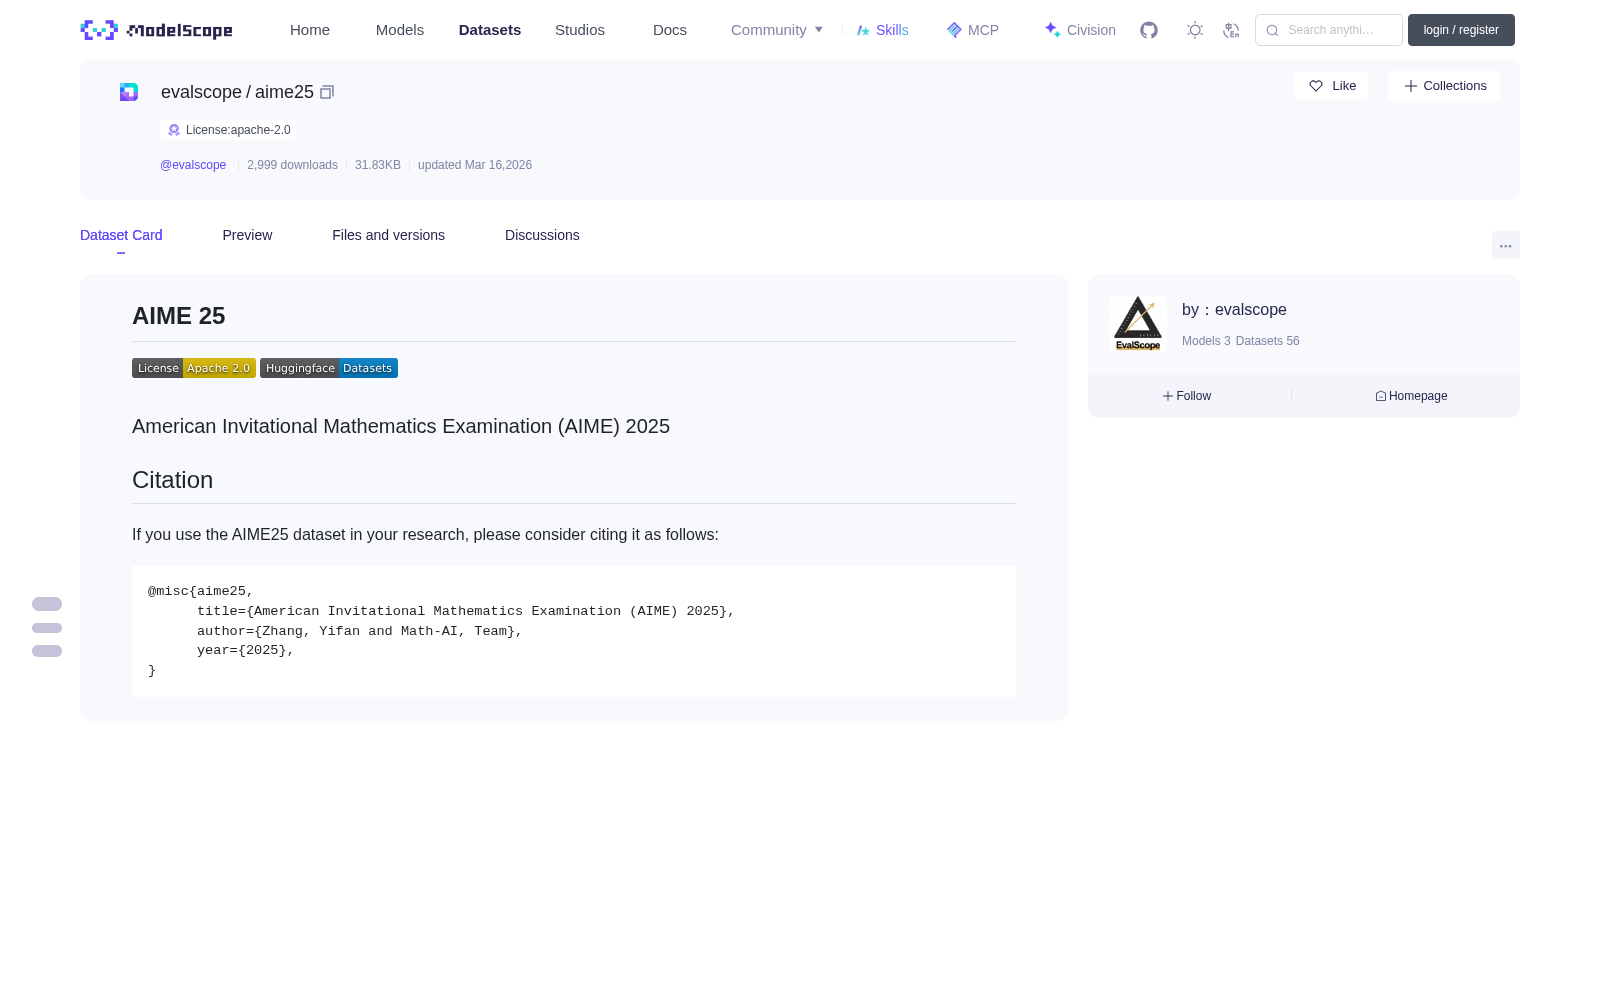Screen dimensions: 1600x1000
Task: Open the Docs page
Action: (x=670, y=30)
